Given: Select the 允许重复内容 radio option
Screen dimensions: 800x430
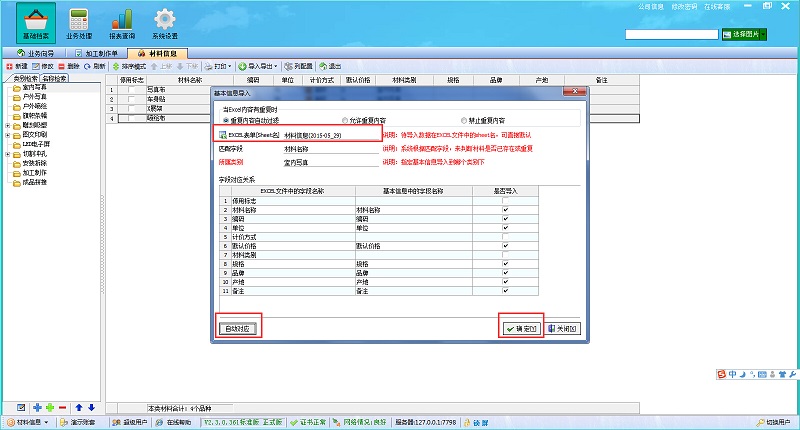Looking at the screenshot, I should click(x=345, y=120).
